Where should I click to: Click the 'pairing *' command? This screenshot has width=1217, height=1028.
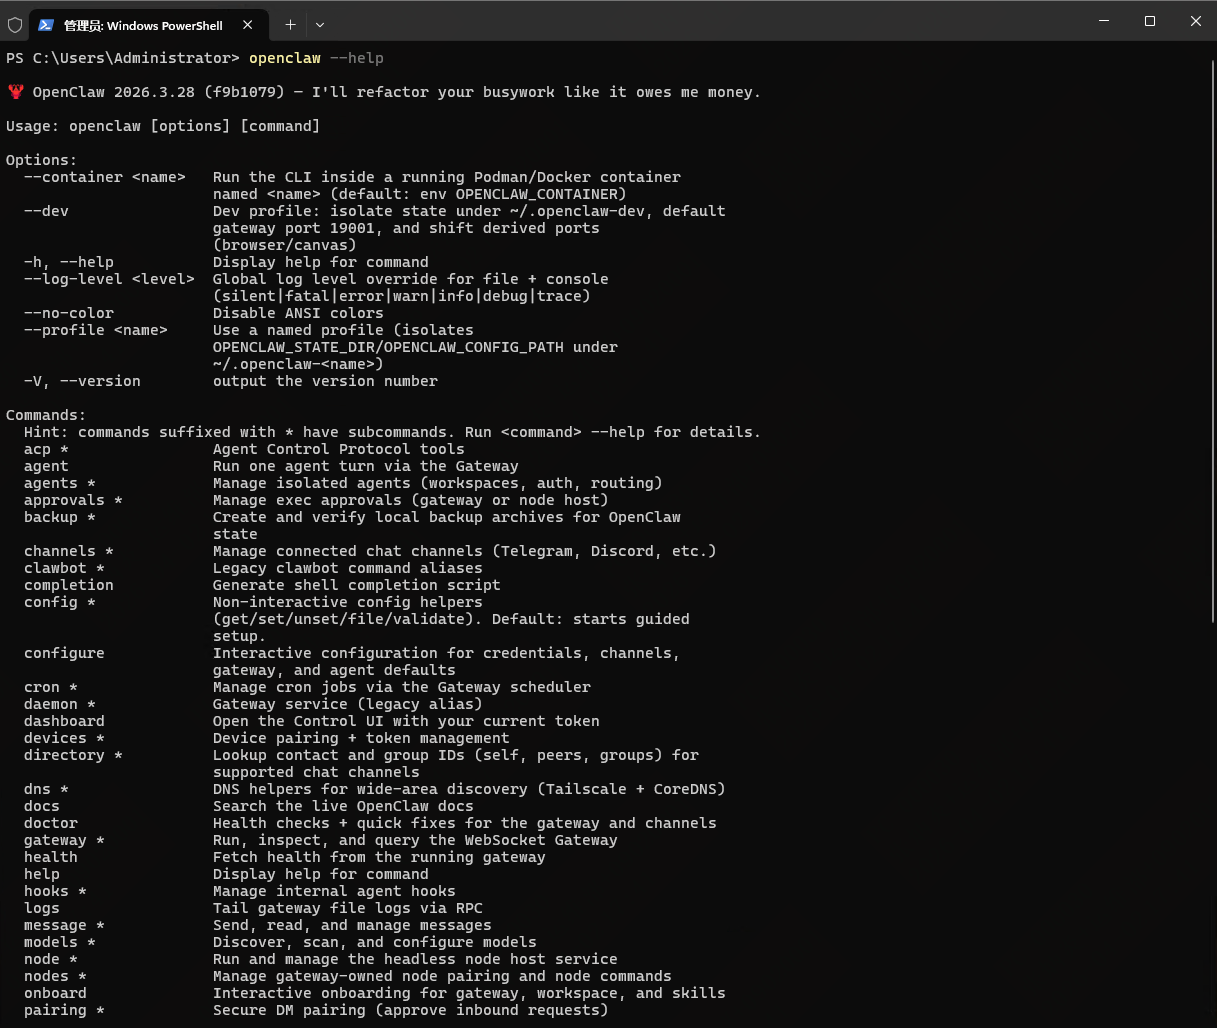[x=64, y=1010]
